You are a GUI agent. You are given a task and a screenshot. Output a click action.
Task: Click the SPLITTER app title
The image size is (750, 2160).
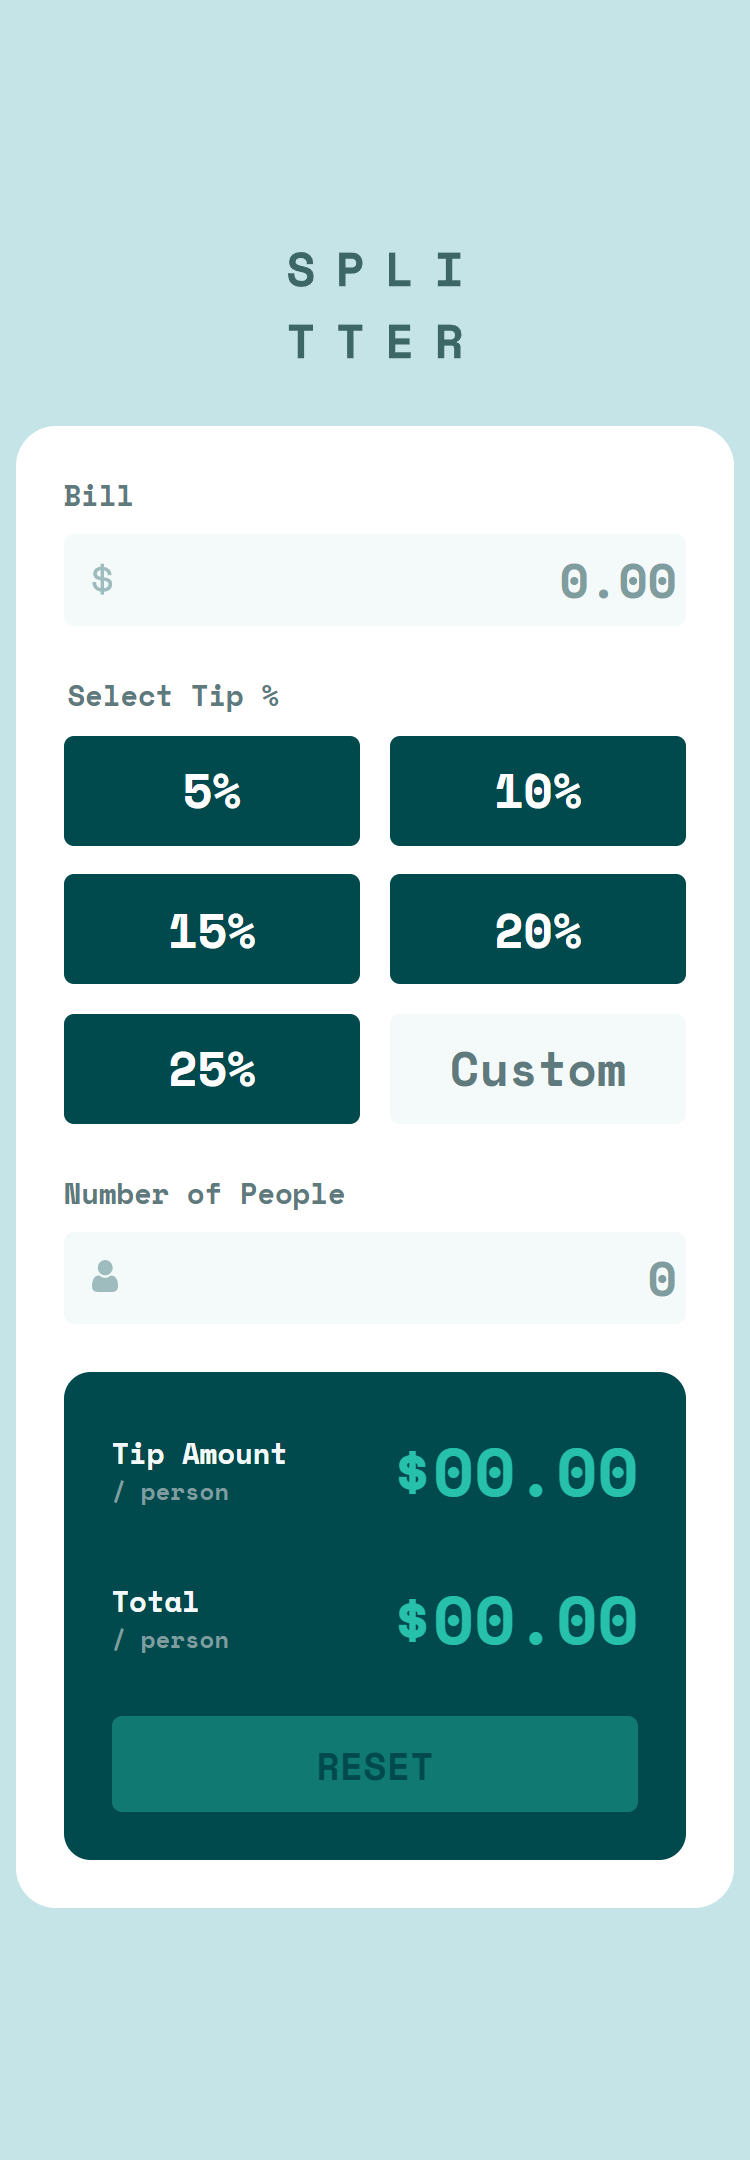coord(375,305)
